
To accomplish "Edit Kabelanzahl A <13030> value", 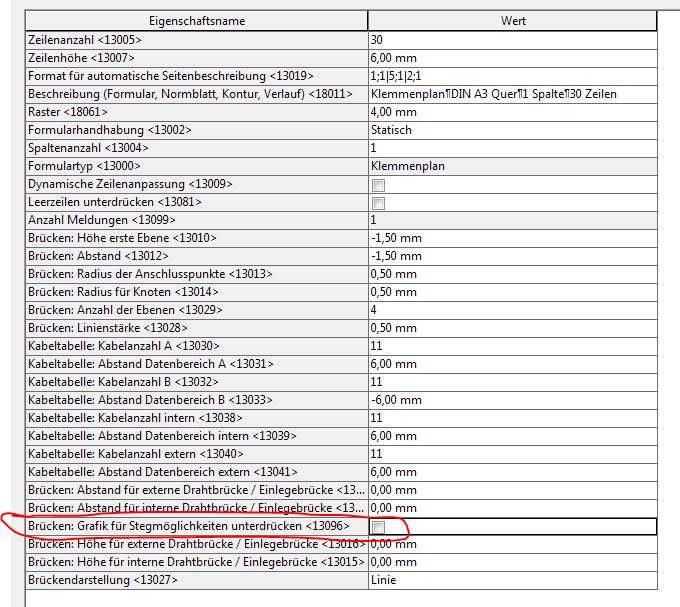I will (513, 346).
